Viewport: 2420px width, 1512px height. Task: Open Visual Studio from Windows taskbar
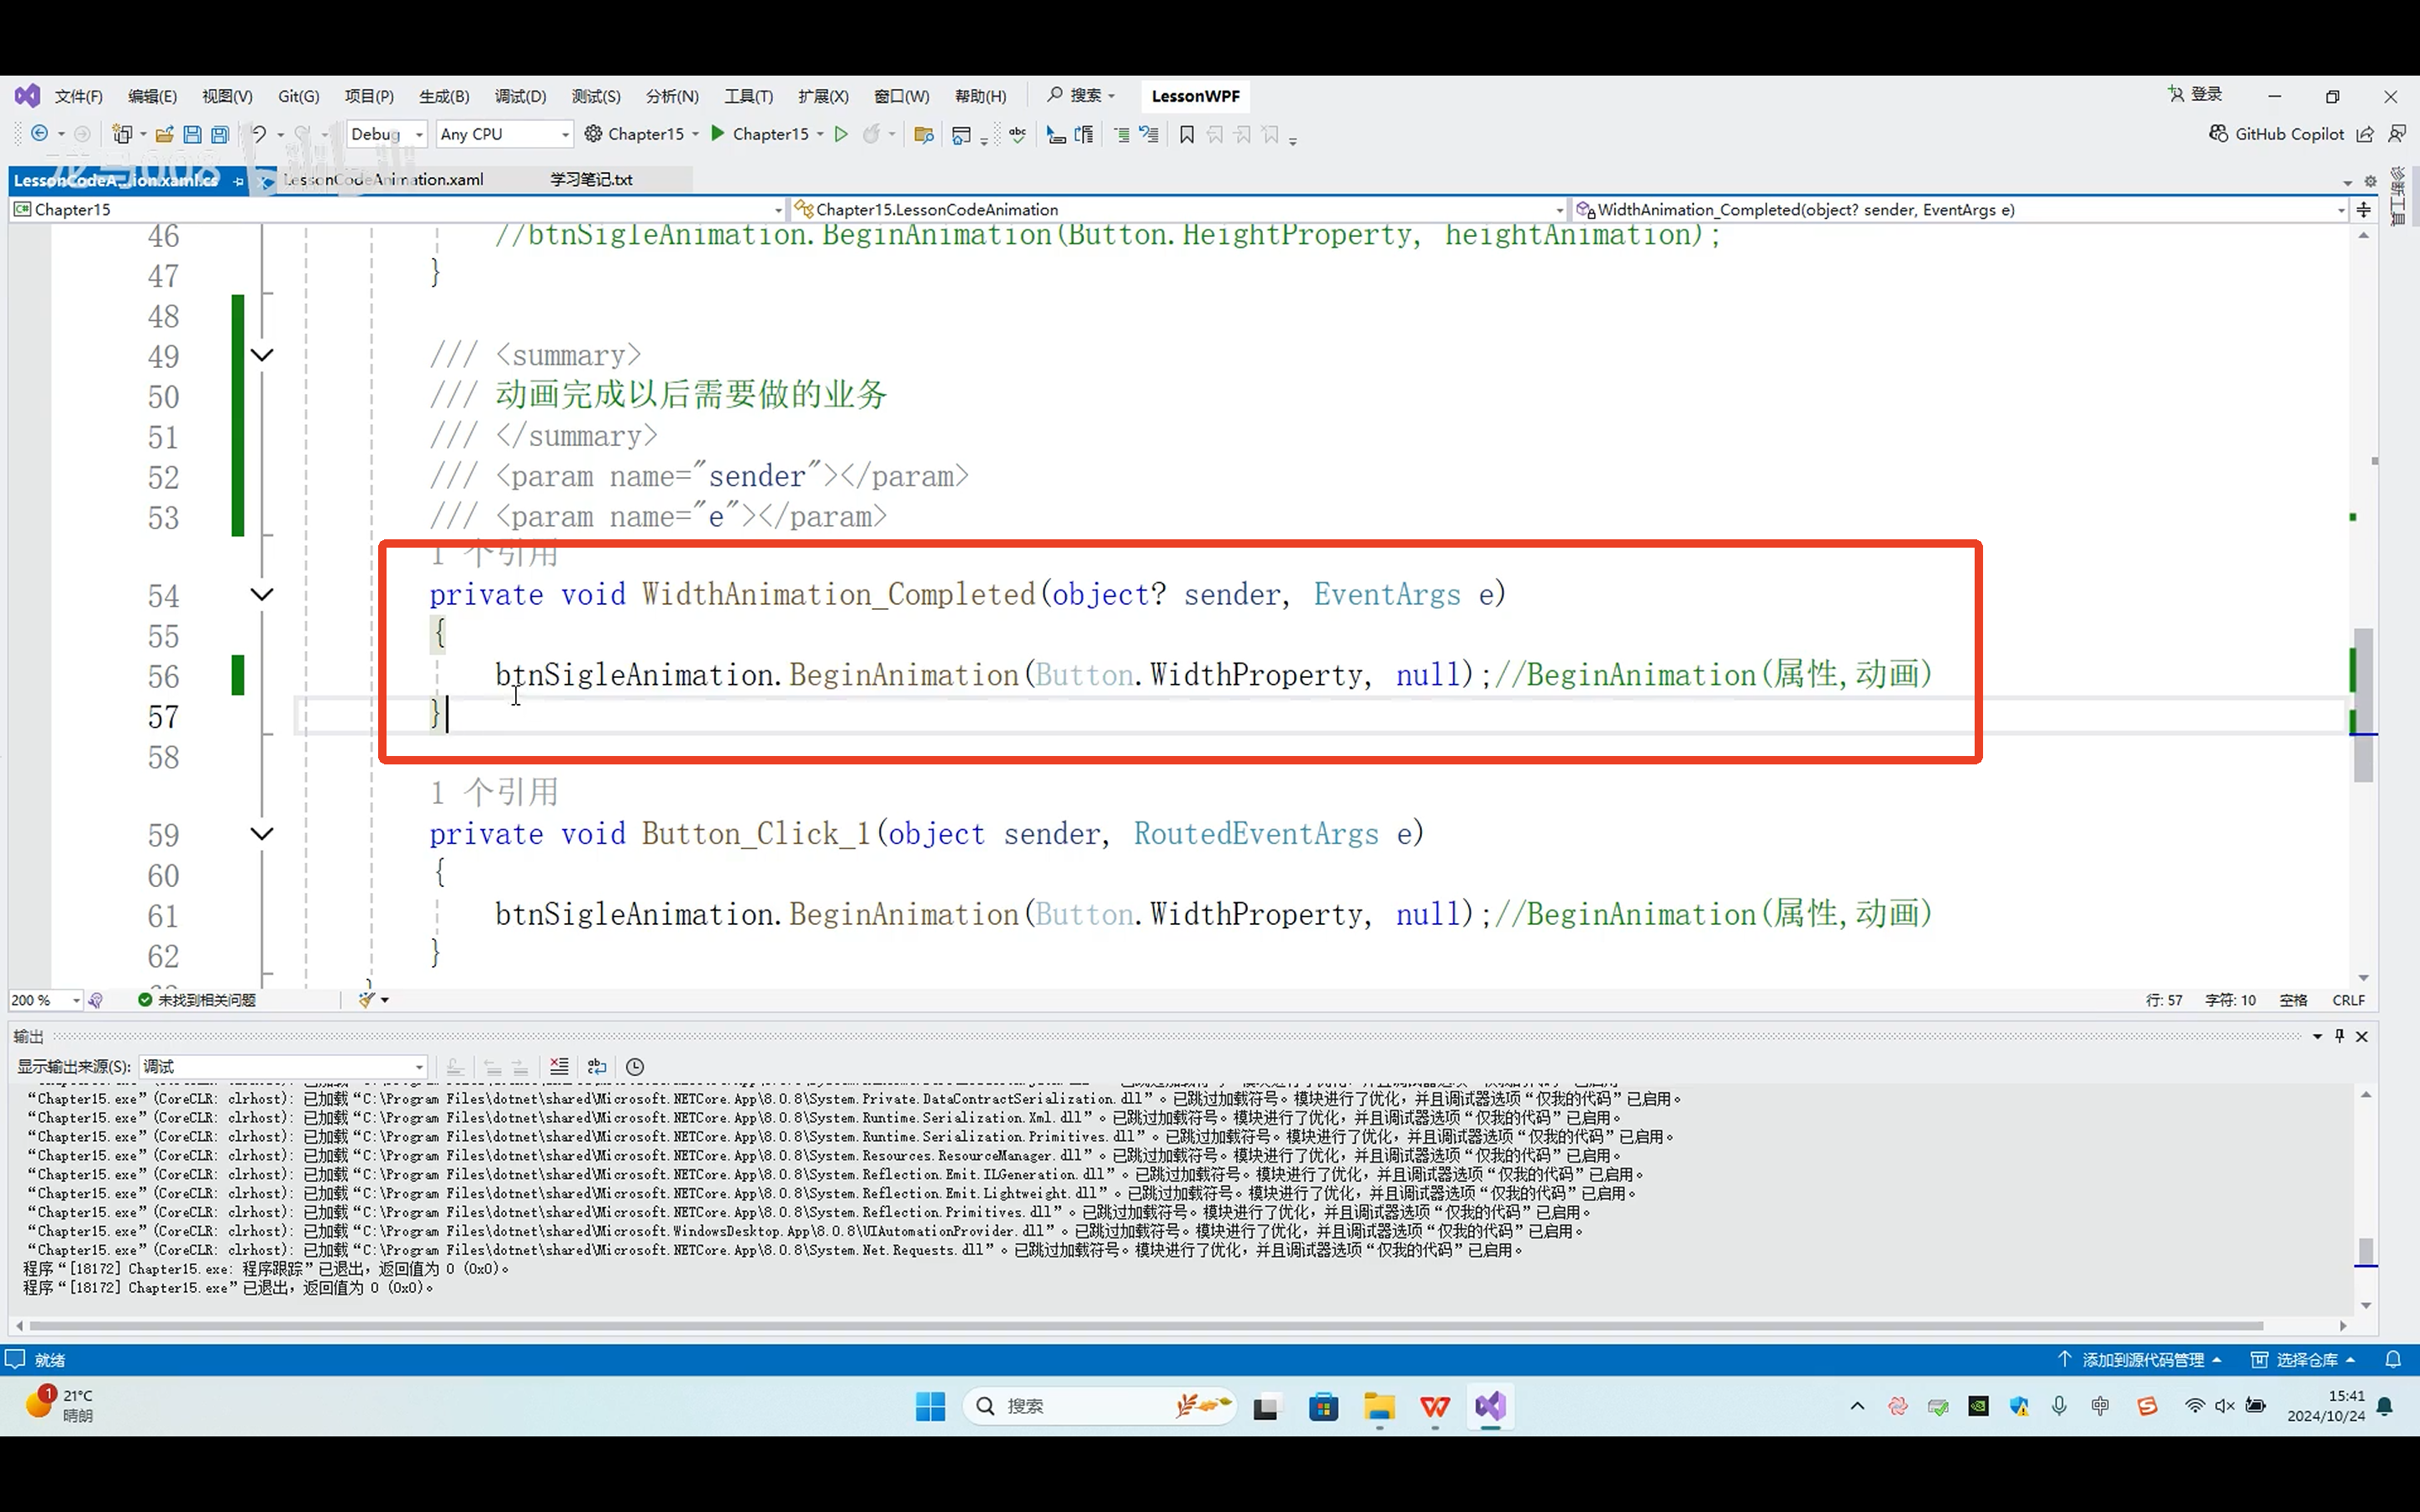(x=1490, y=1406)
